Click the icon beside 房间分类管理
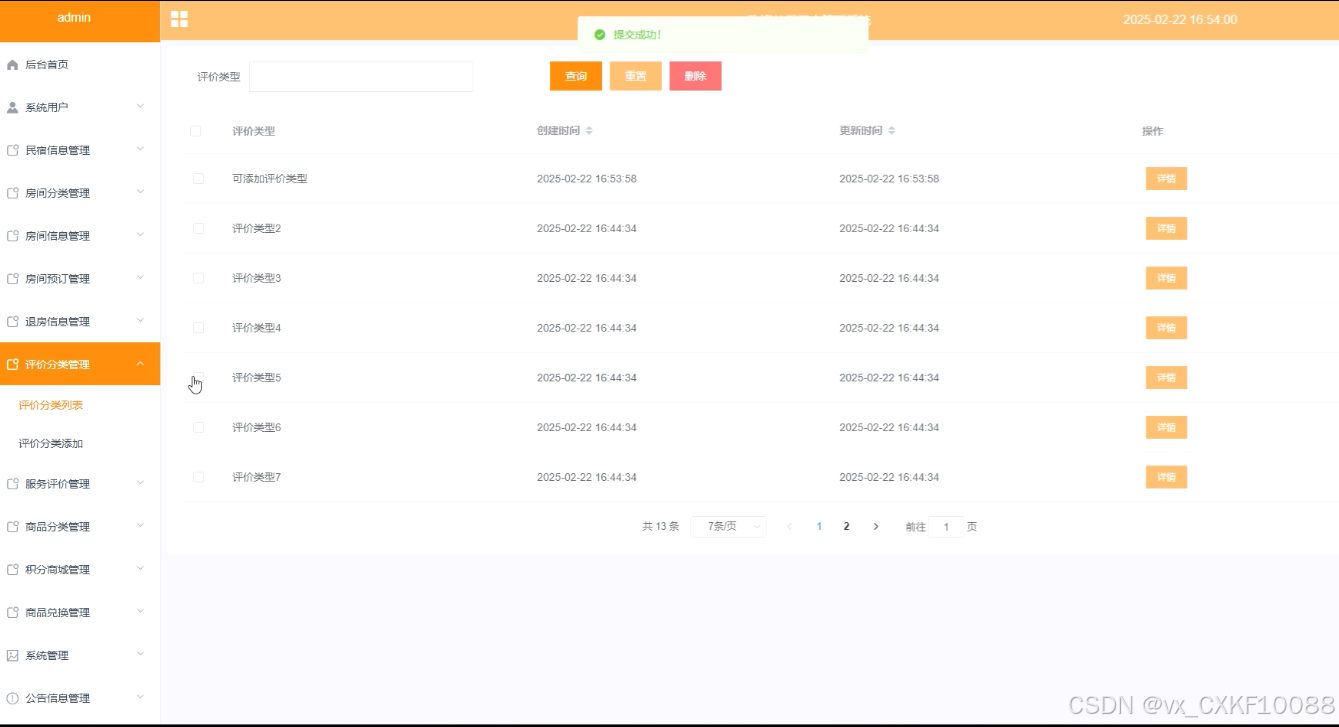Image resolution: width=1339 pixels, height=727 pixels. coord(12,193)
